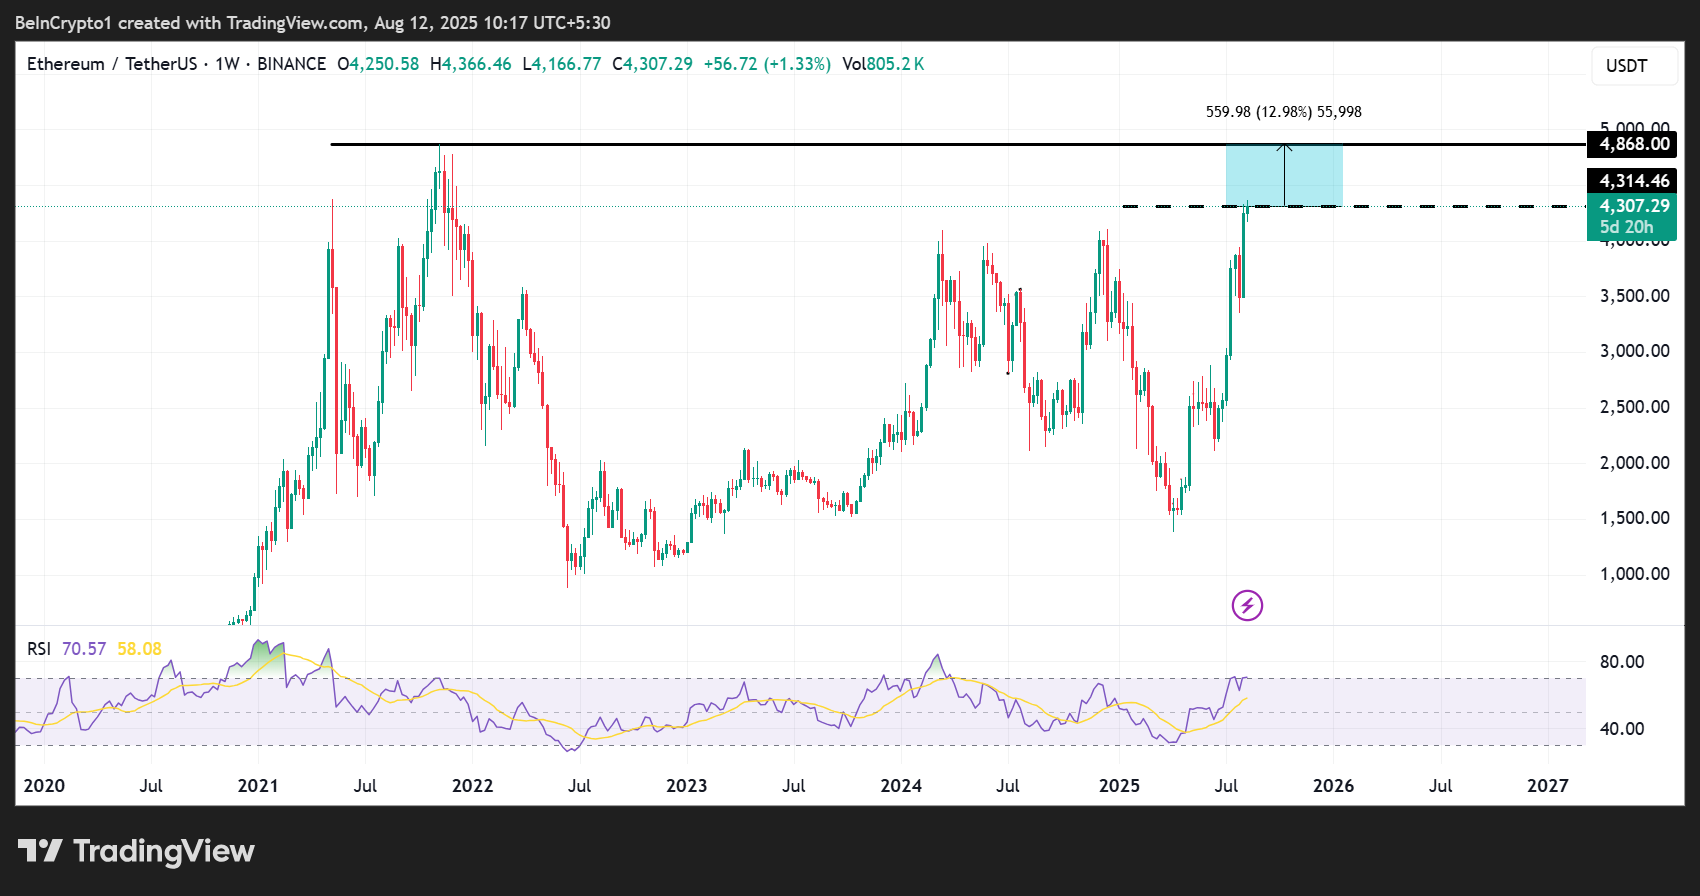Click the yellow RSI moving average value 58.08

click(x=139, y=649)
